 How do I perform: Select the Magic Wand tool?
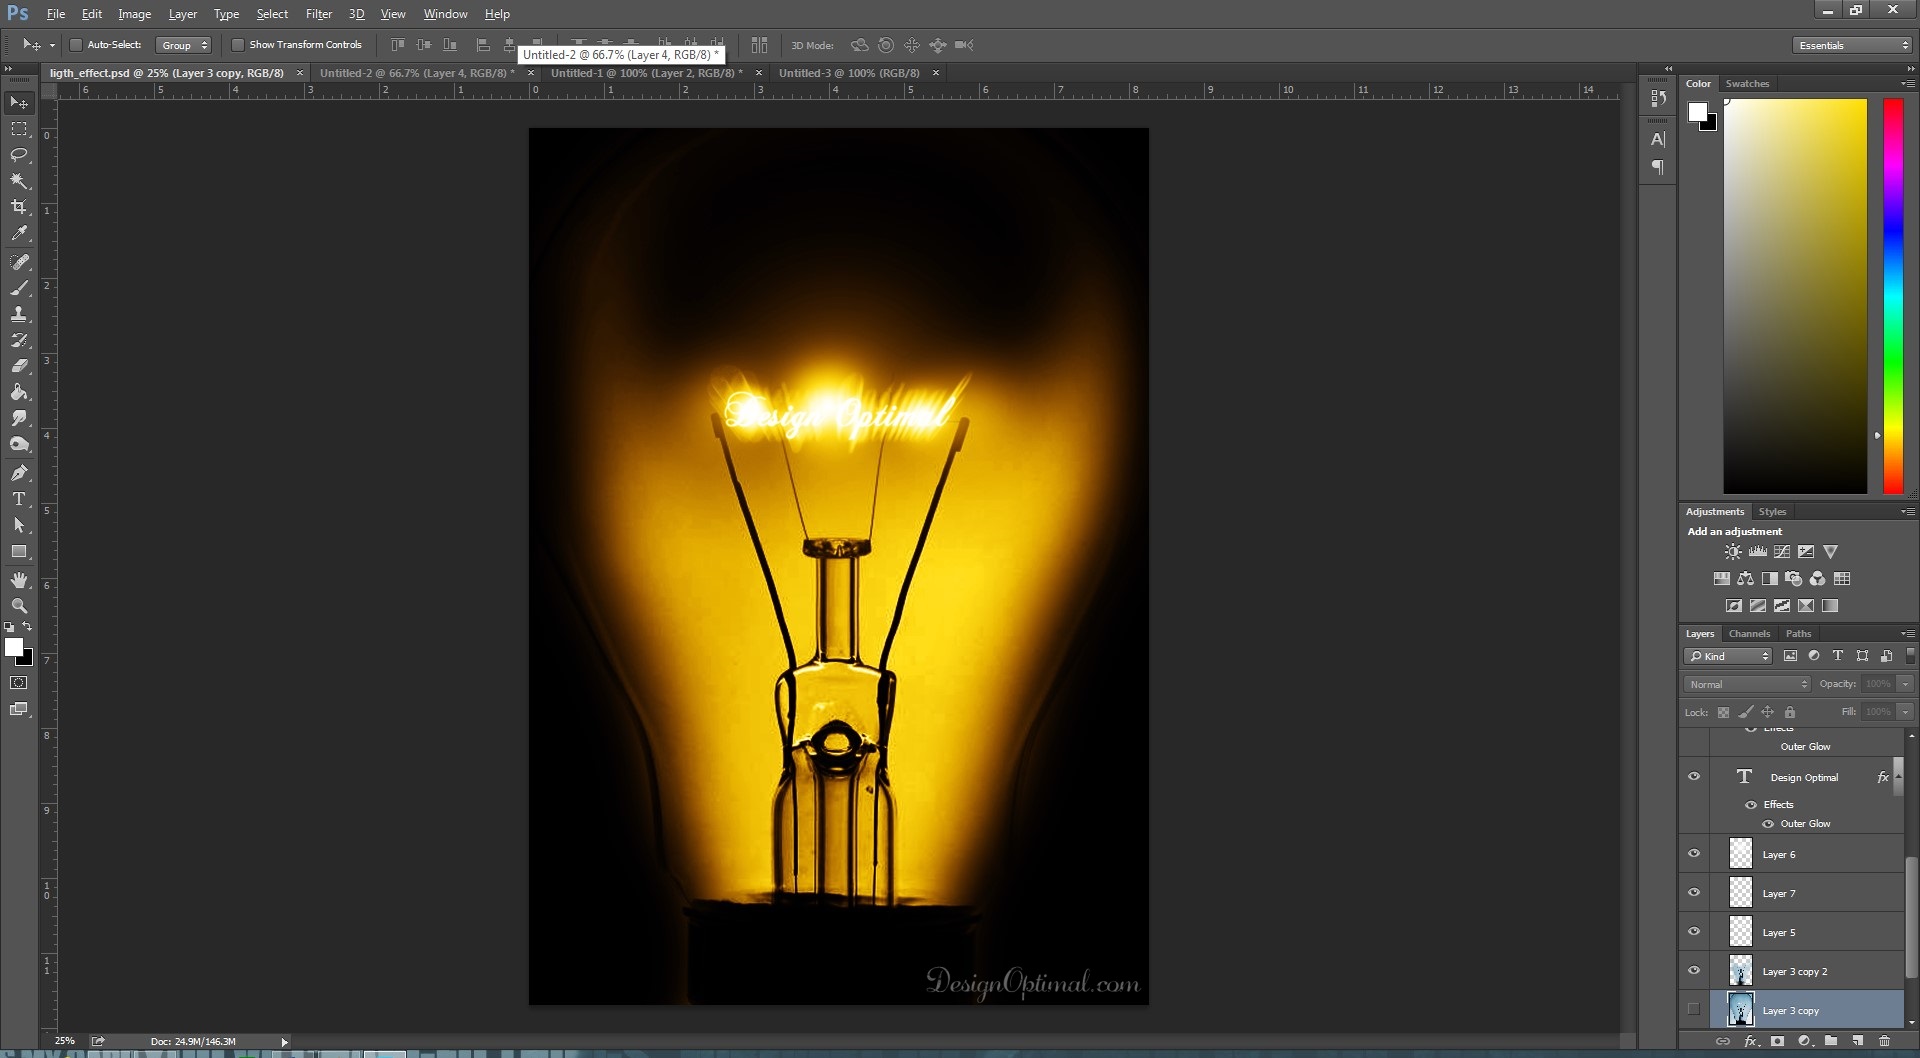[x=19, y=181]
